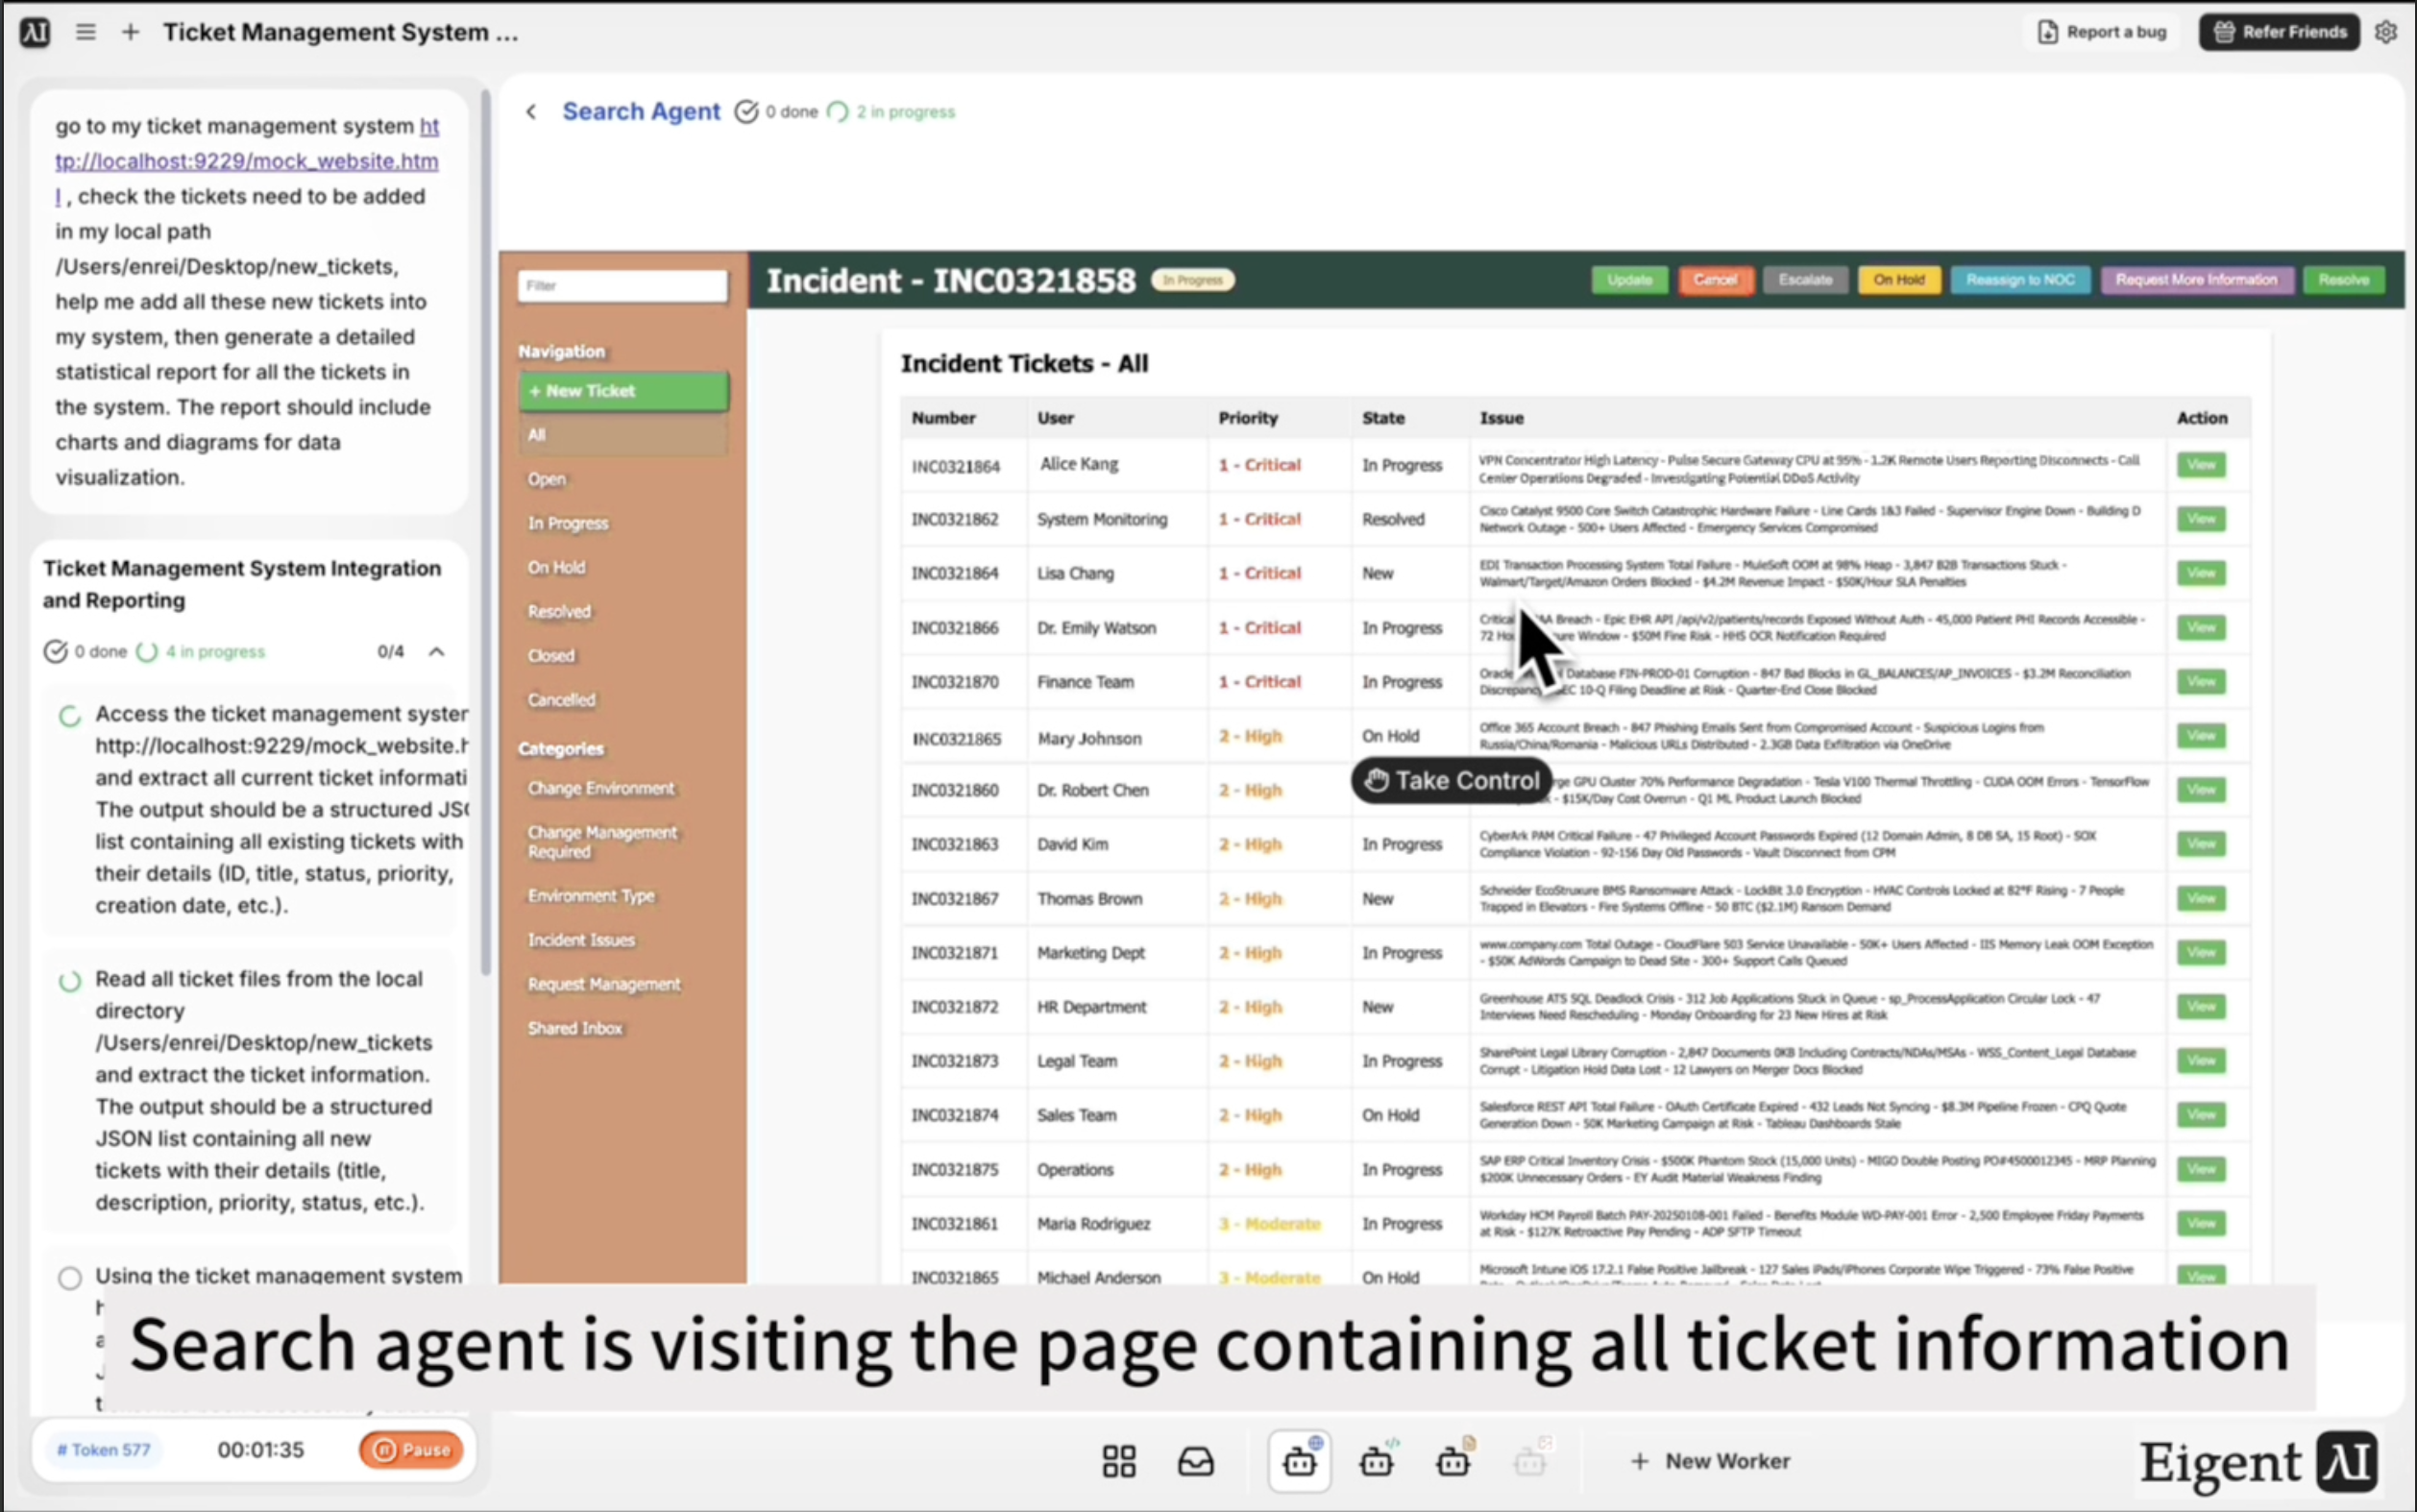
Task: Click the Report a bug button
Action: [2103, 32]
